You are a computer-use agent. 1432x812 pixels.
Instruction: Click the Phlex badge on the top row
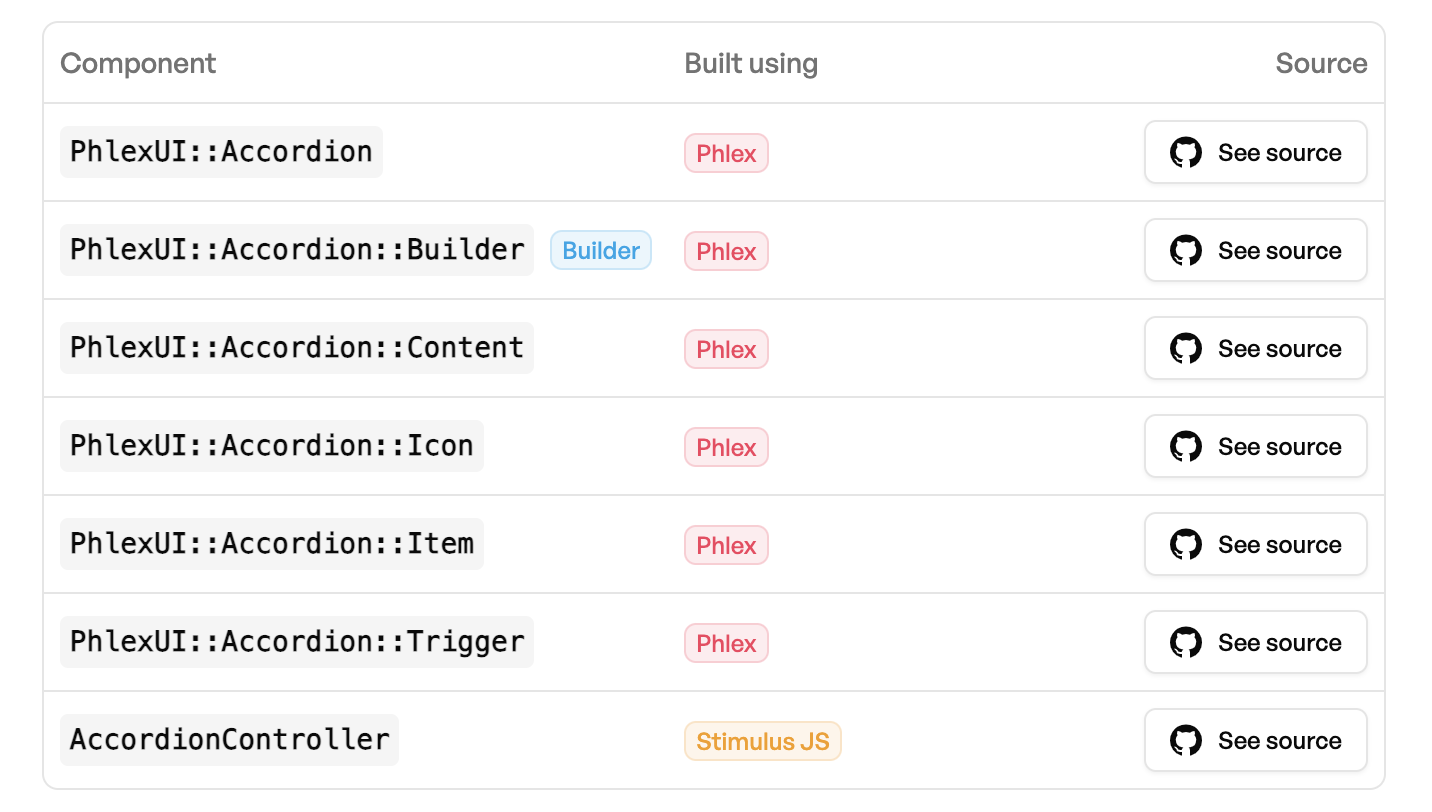(x=726, y=152)
